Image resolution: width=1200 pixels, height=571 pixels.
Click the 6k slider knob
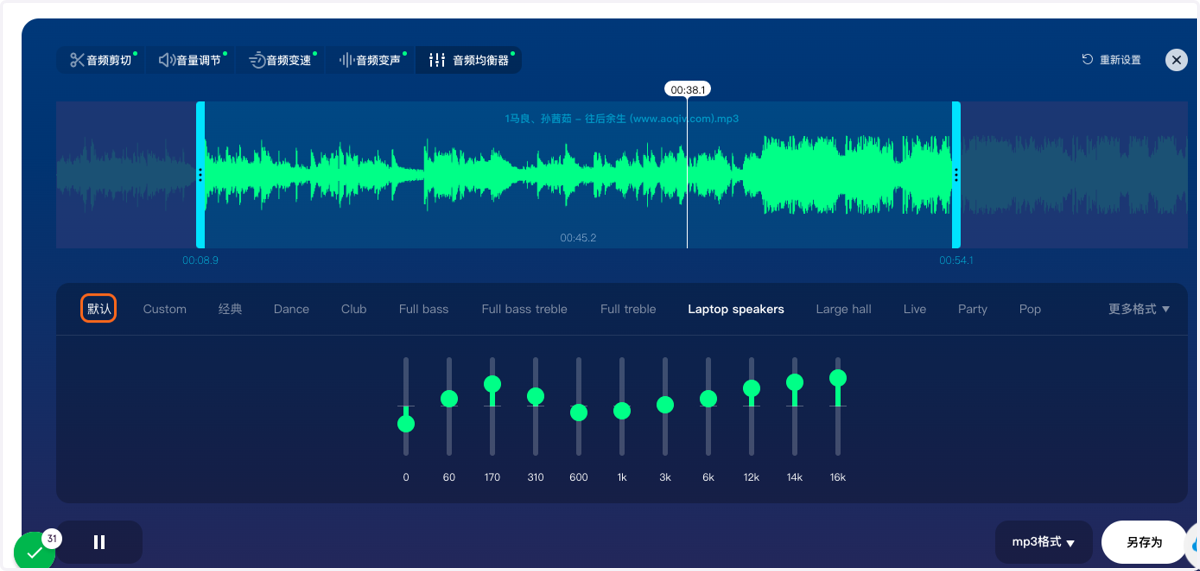click(x=708, y=399)
